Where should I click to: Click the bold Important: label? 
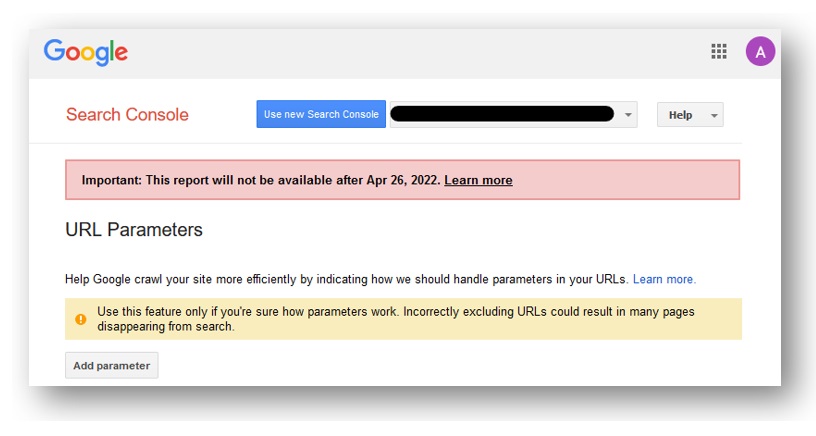coord(111,180)
